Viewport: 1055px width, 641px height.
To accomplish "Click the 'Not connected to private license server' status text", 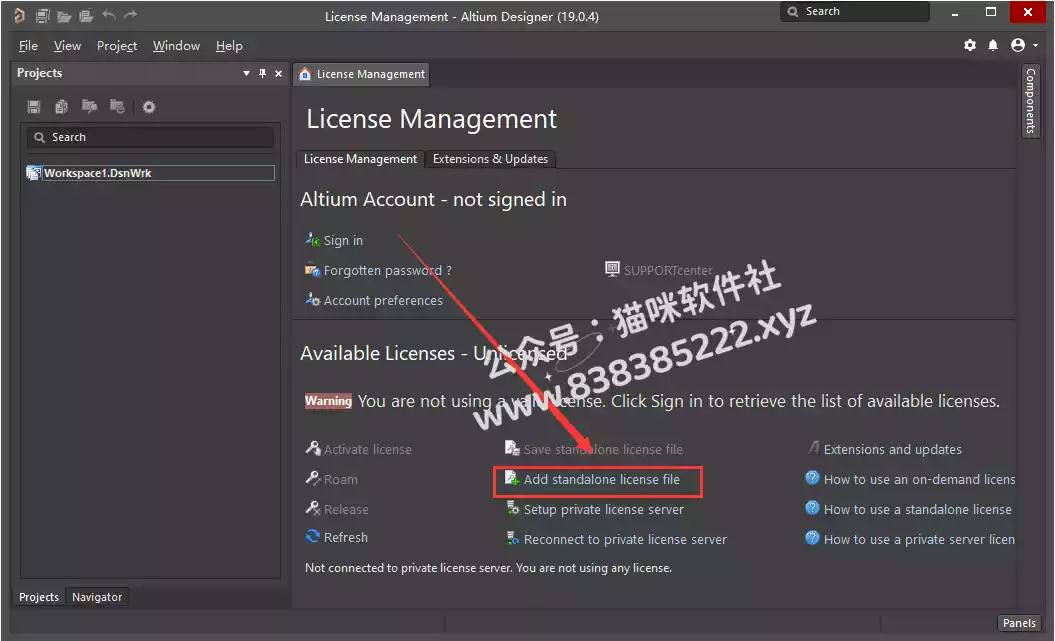I will (488, 568).
